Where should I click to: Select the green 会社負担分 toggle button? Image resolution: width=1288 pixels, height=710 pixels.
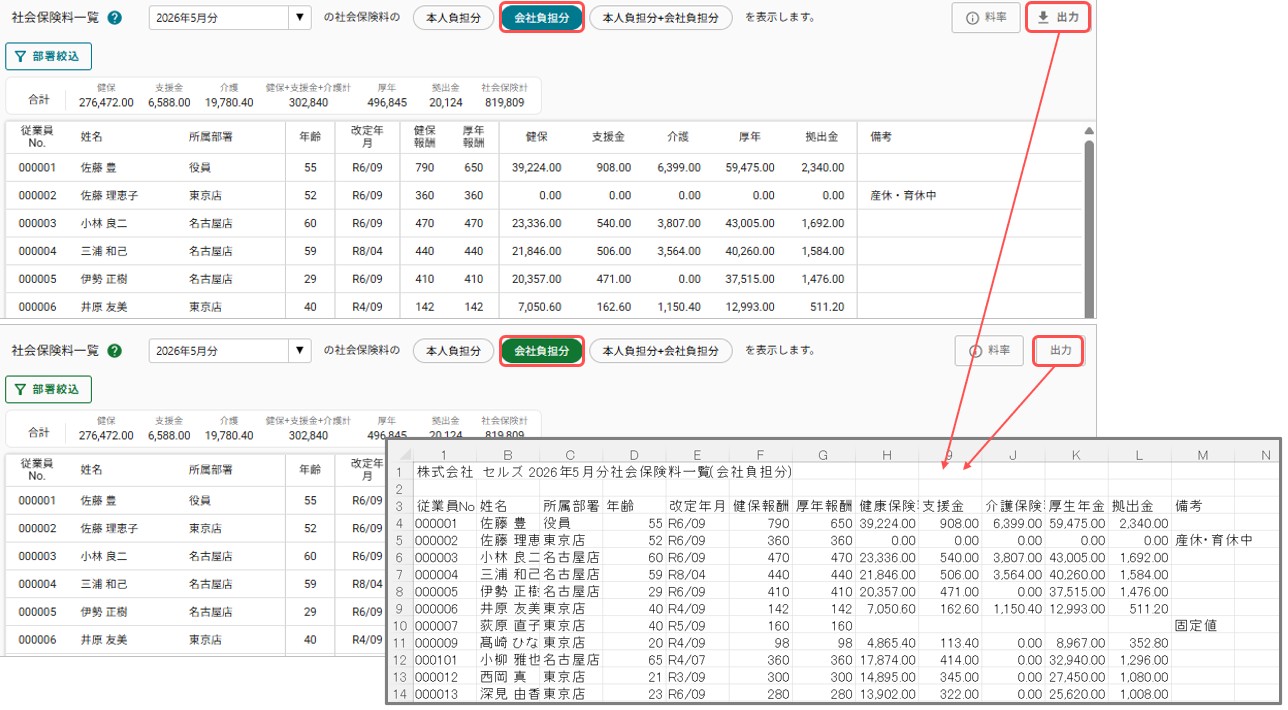(x=541, y=351)
